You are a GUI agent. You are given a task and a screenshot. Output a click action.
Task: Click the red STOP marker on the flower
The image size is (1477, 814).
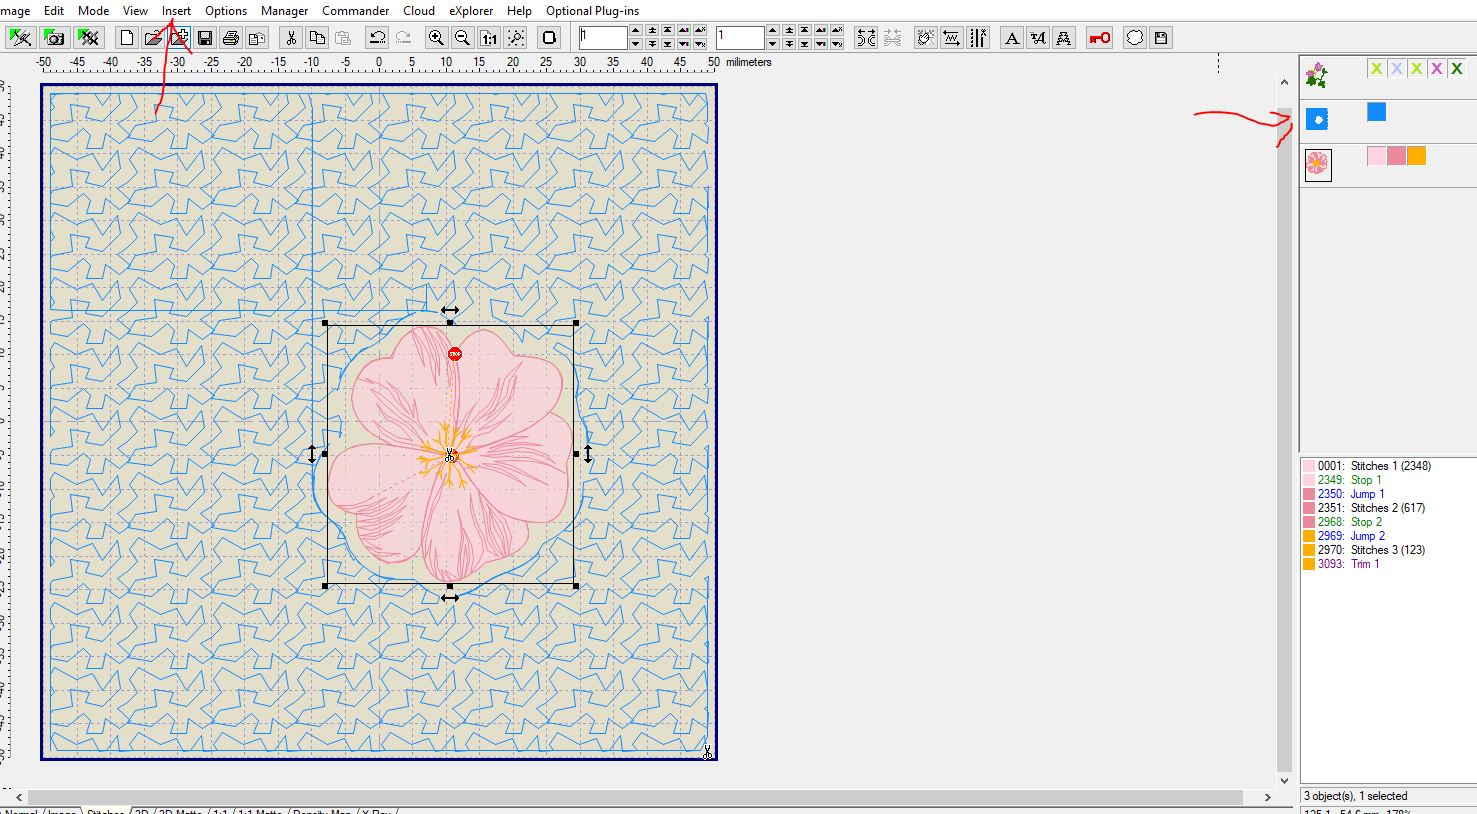click(x=455, y=354)
